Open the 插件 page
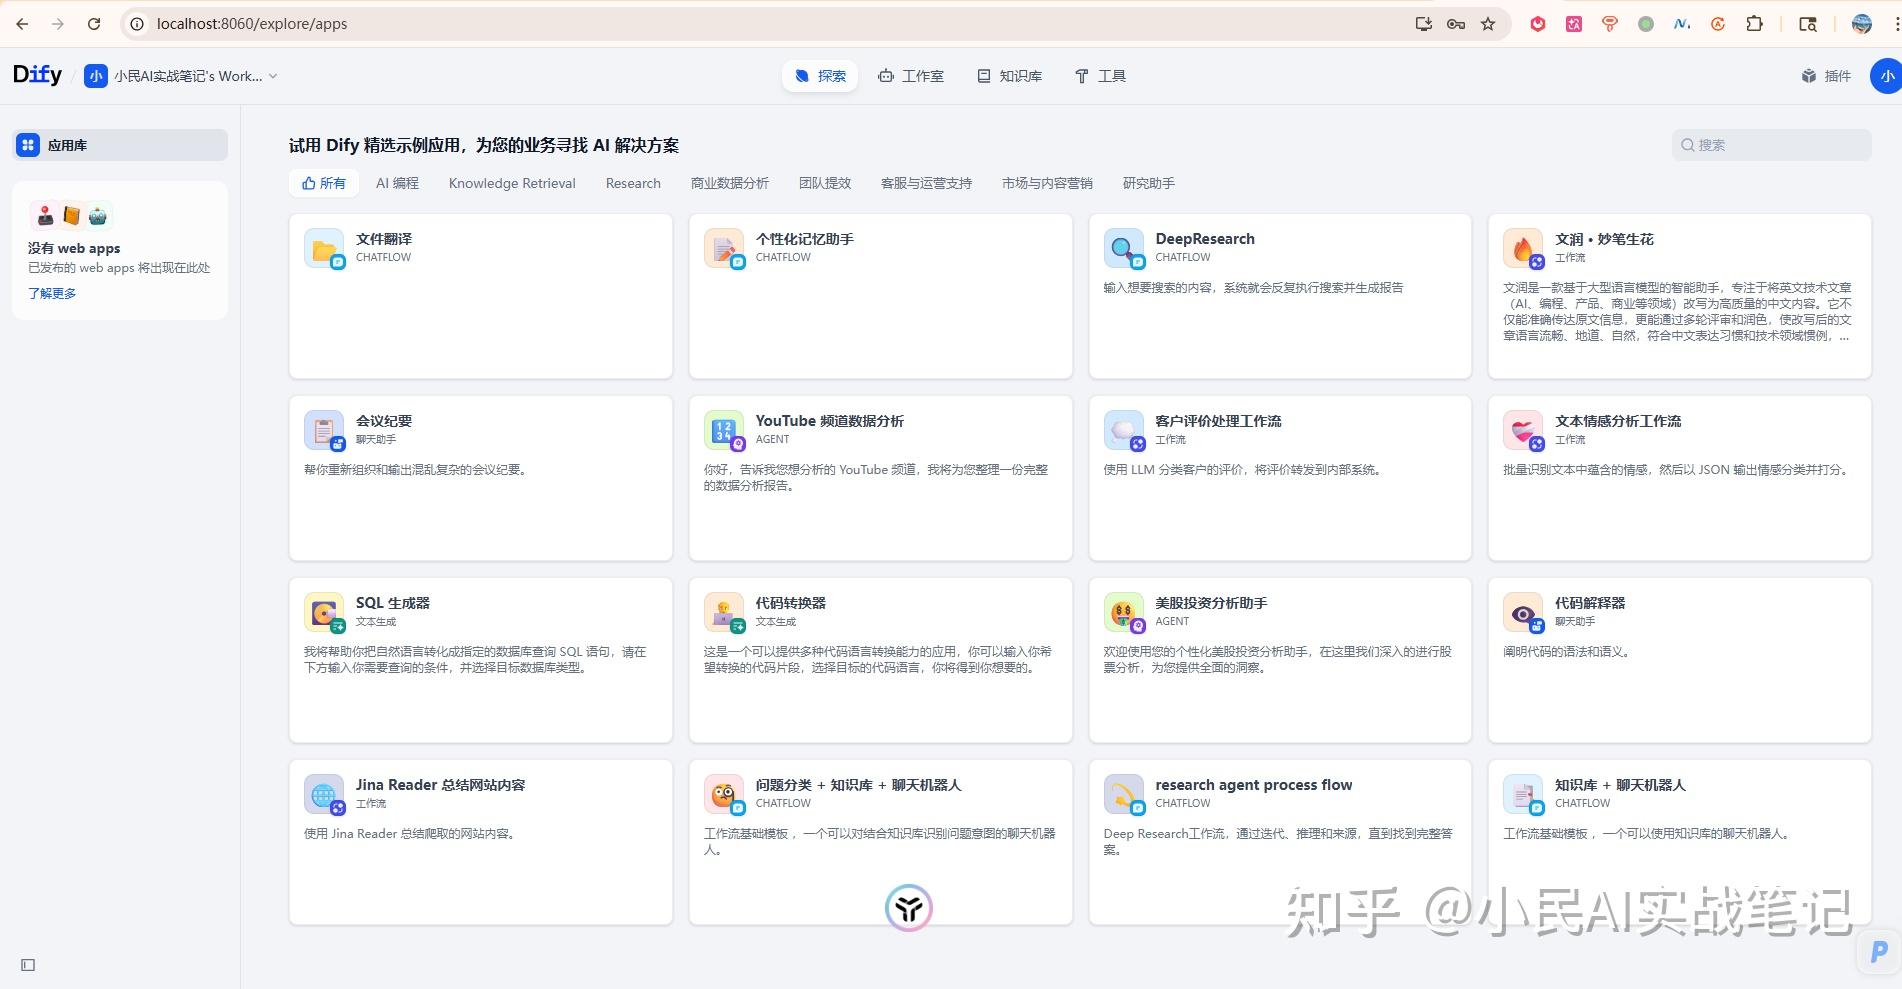 click(1826, 76)
